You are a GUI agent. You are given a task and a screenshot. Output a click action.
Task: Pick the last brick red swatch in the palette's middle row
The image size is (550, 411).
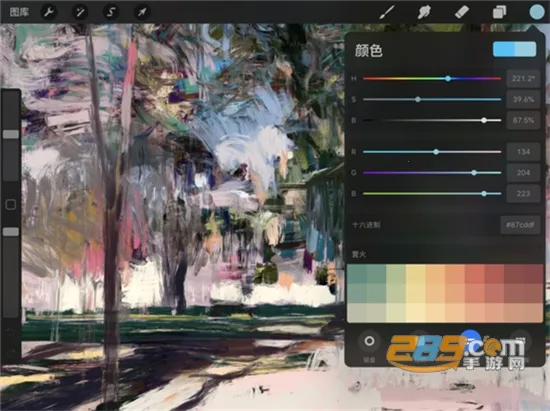(x=534, y=294)
